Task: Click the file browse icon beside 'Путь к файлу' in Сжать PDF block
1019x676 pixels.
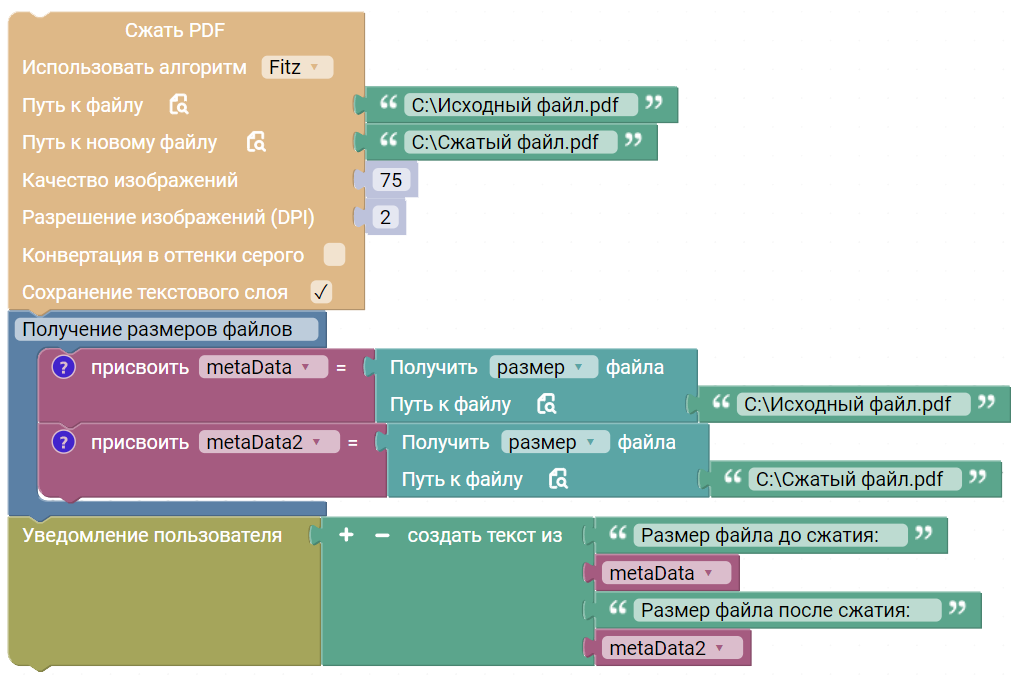Action: pyautogui.click(x=179, y=105)
